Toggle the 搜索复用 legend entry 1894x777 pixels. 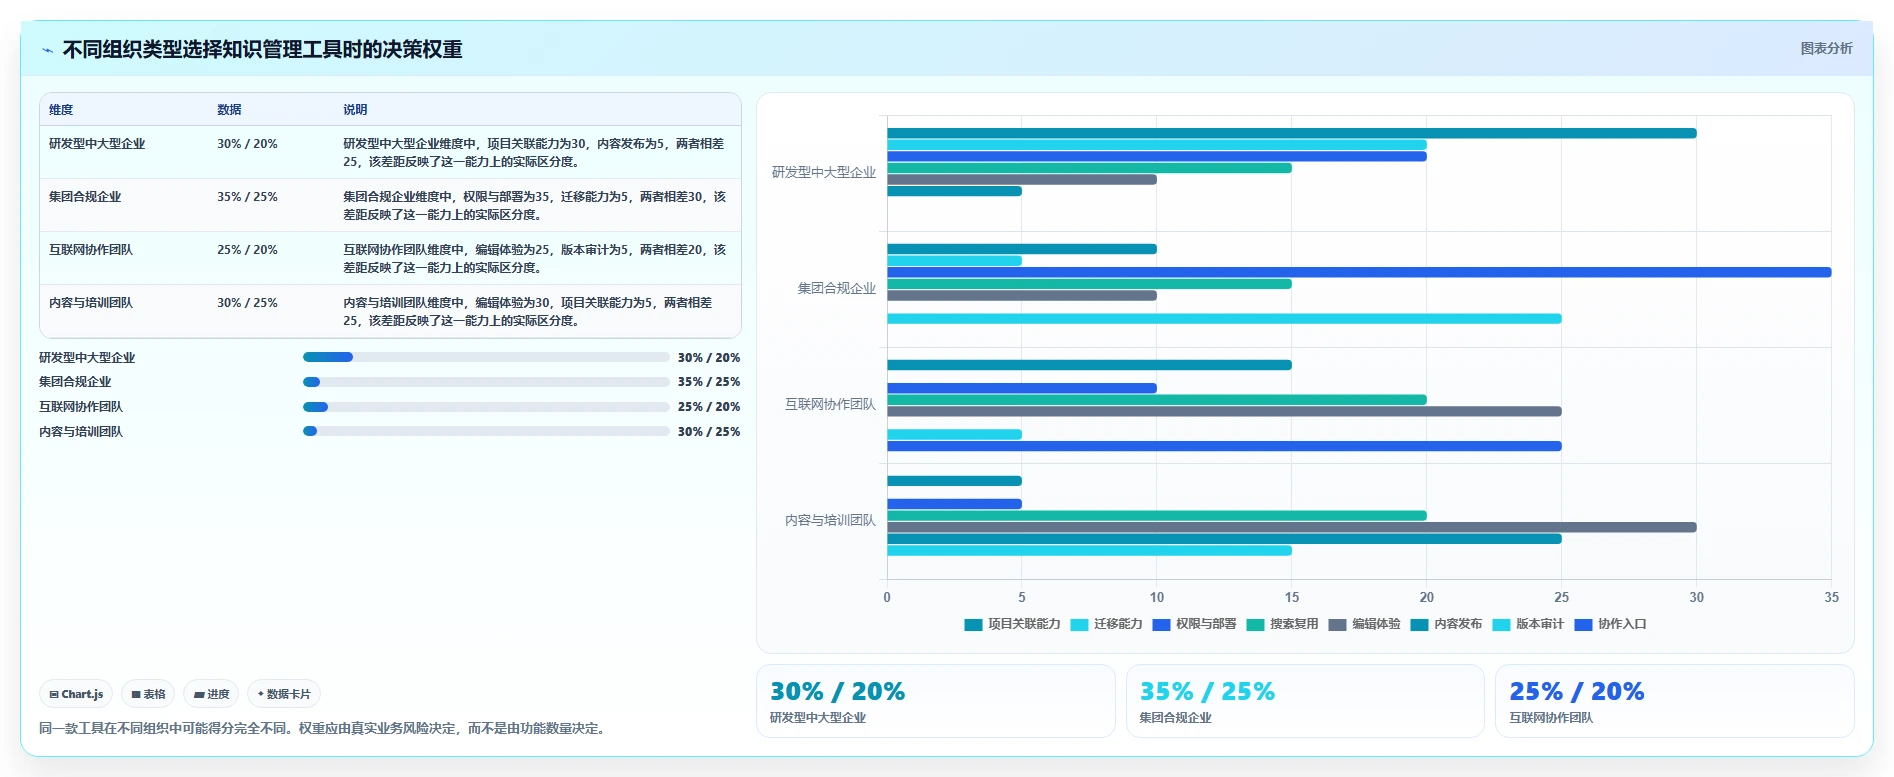(1282, 624)
